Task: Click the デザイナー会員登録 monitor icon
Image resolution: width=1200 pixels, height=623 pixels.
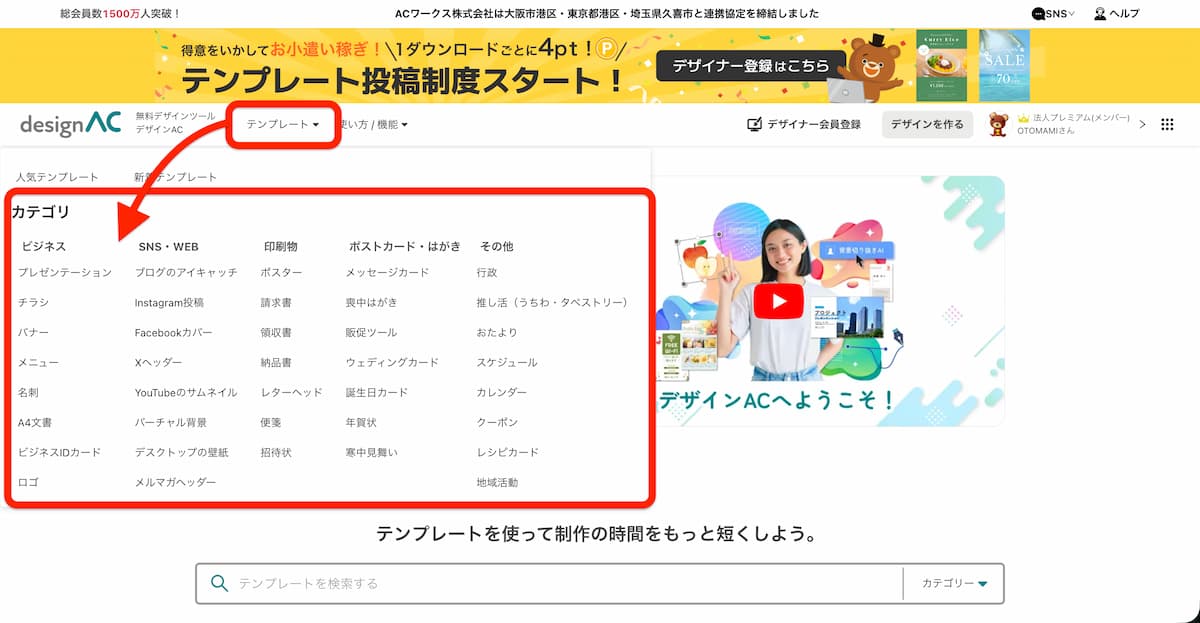Action: (x=755, y=125)
